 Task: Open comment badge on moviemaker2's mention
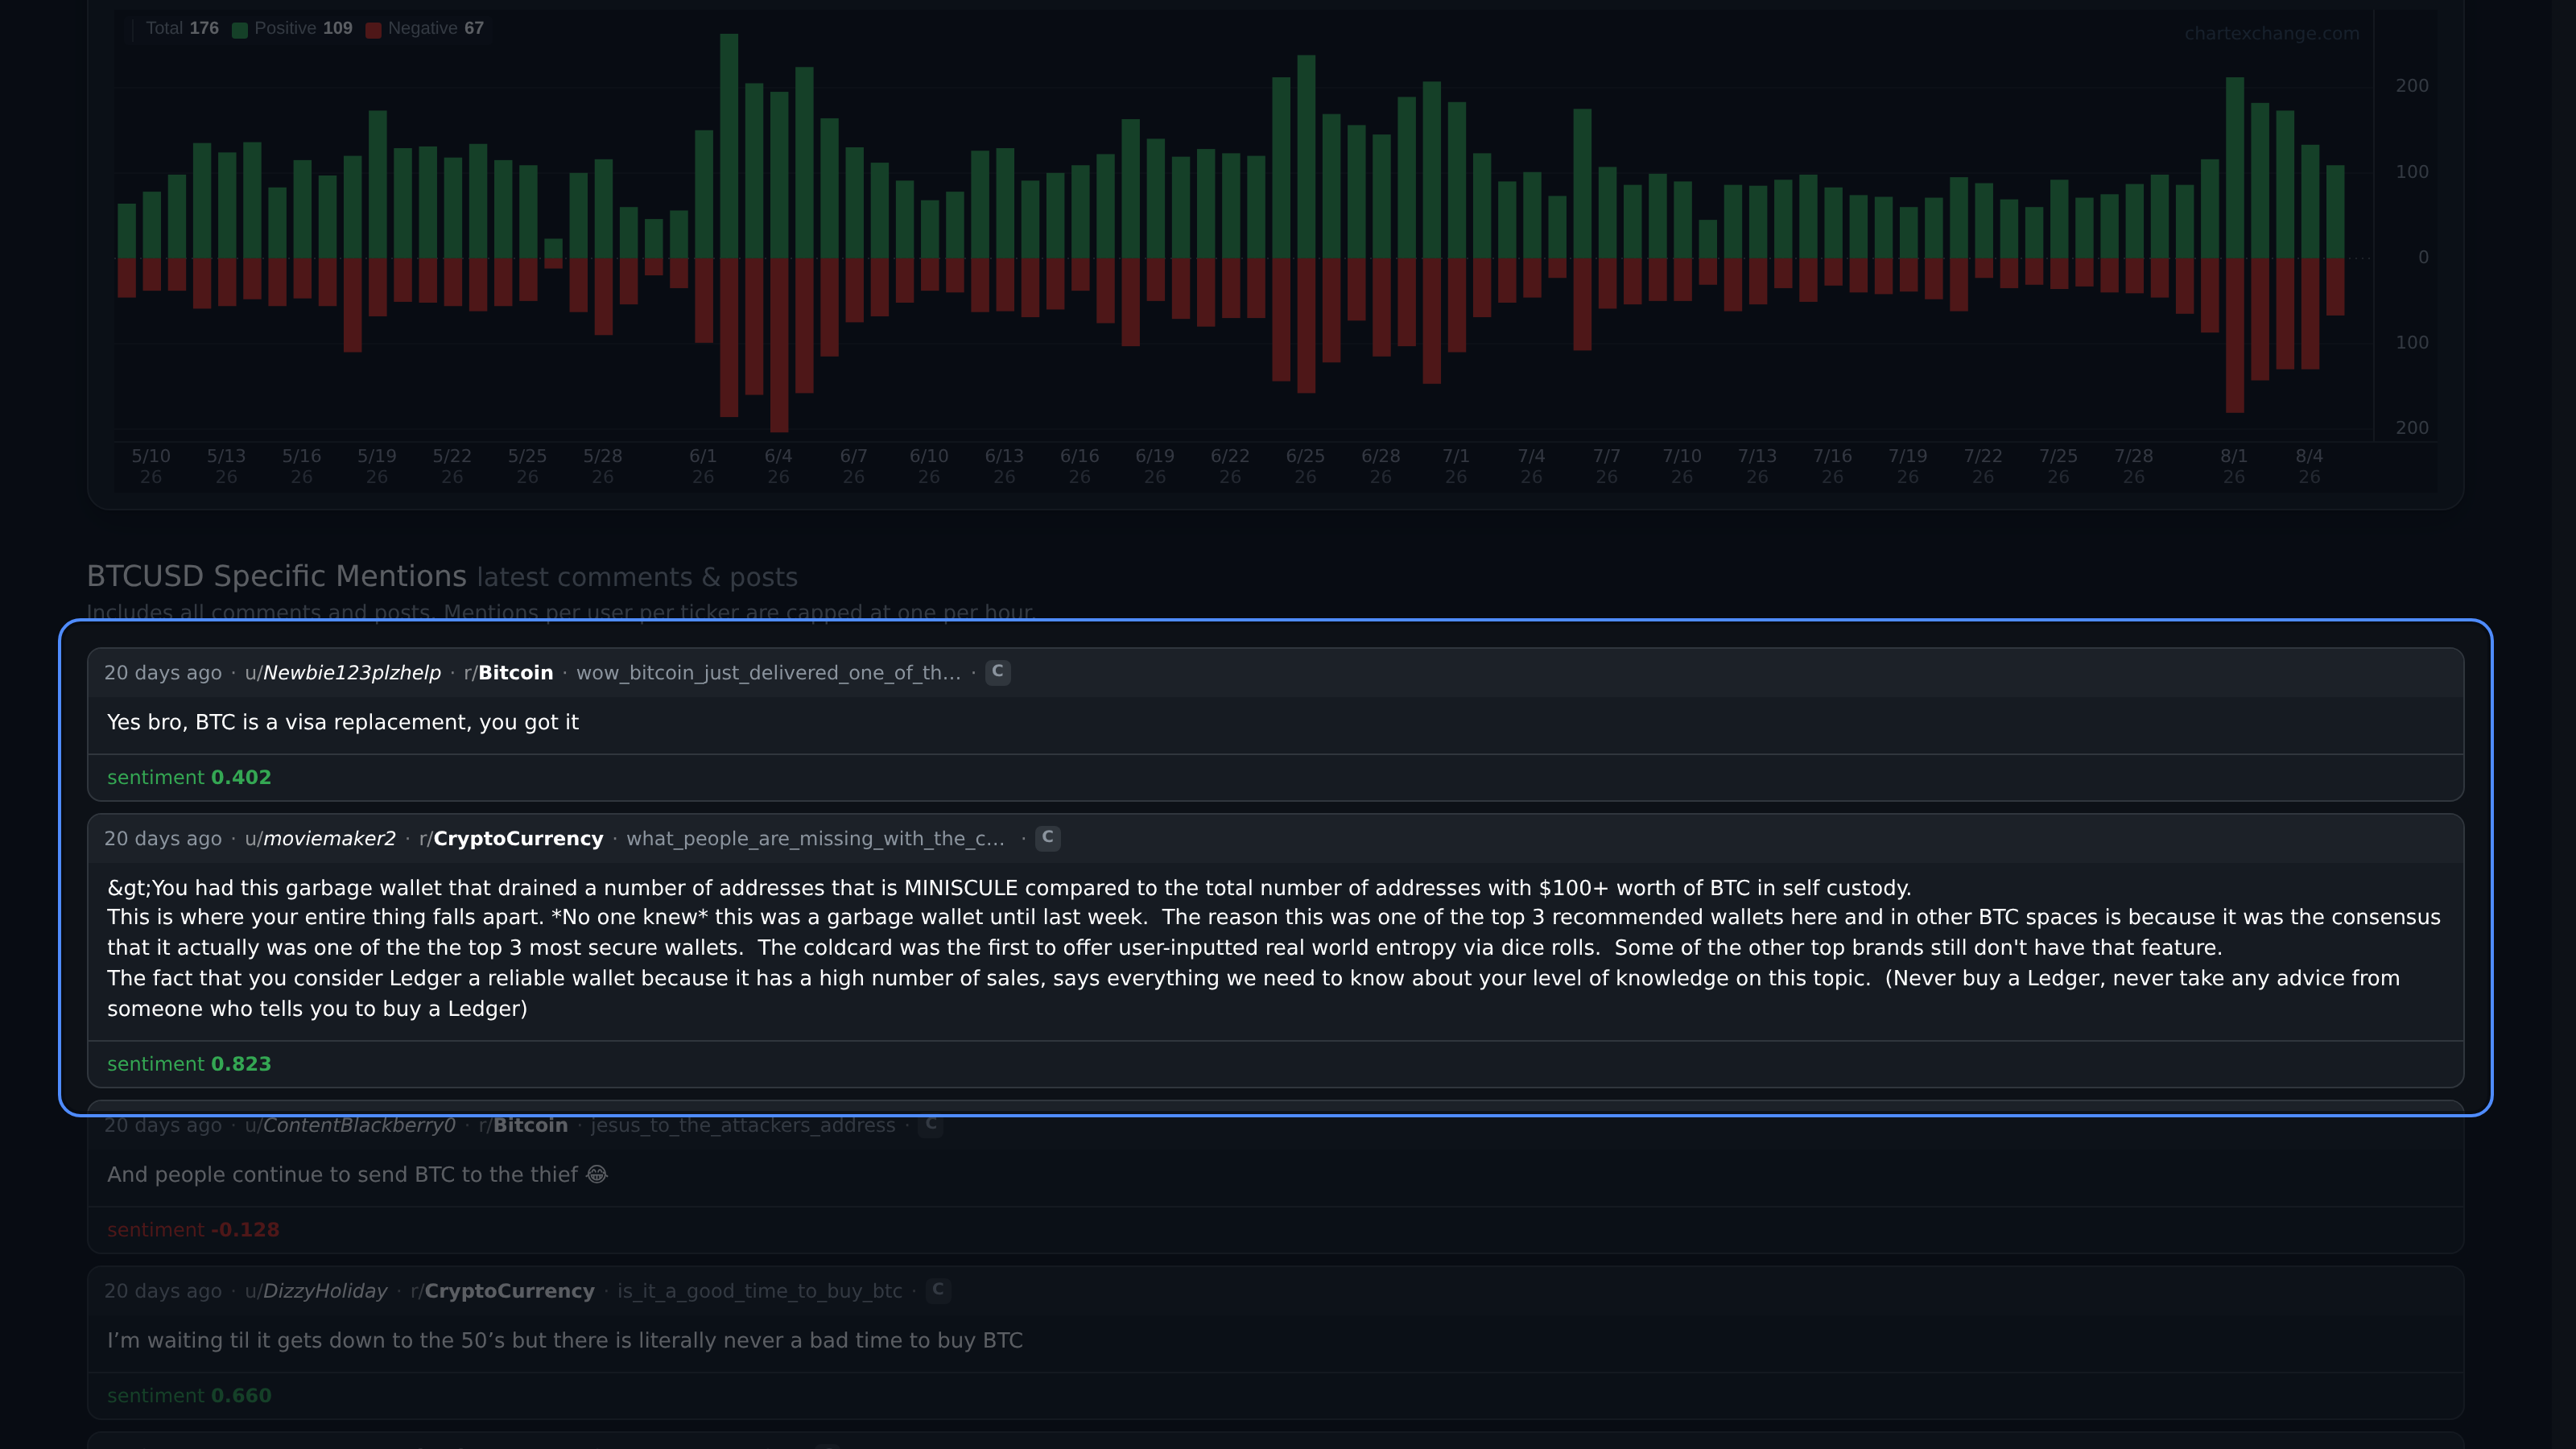pyautogui.click(x=1047, y=838)
